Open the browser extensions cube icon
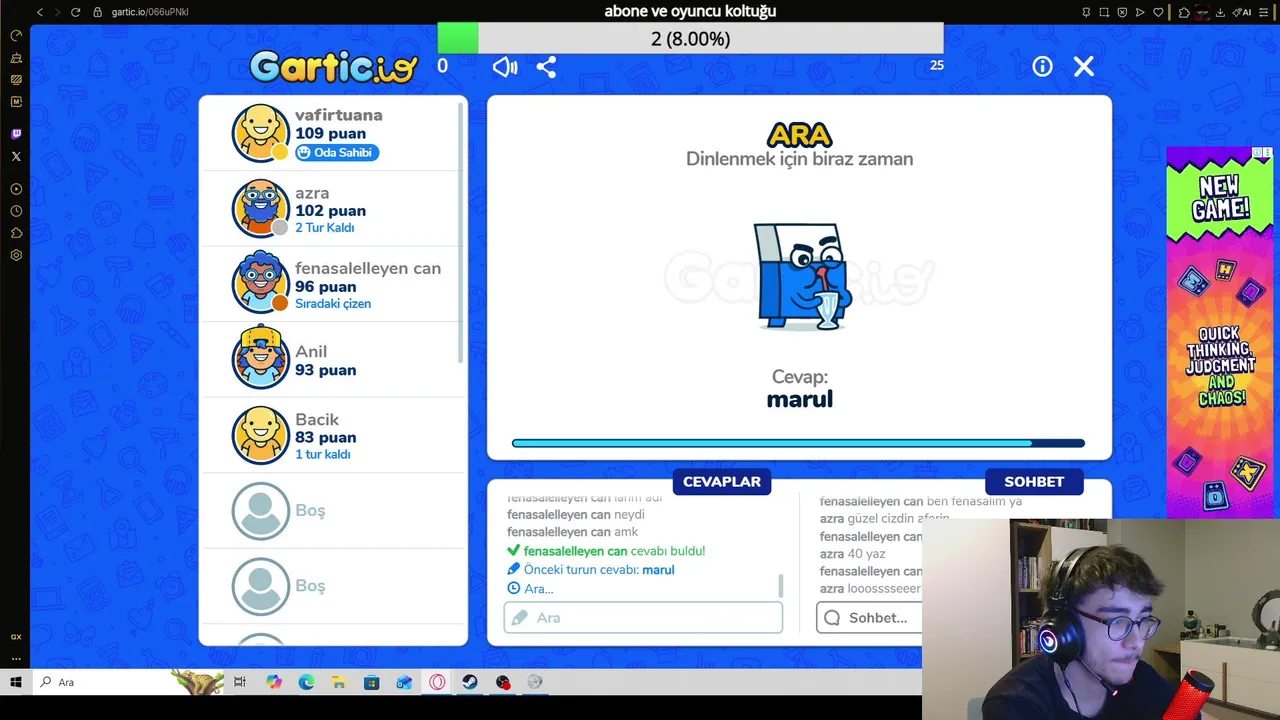 pyautogui.click(x=1184, y=12)
